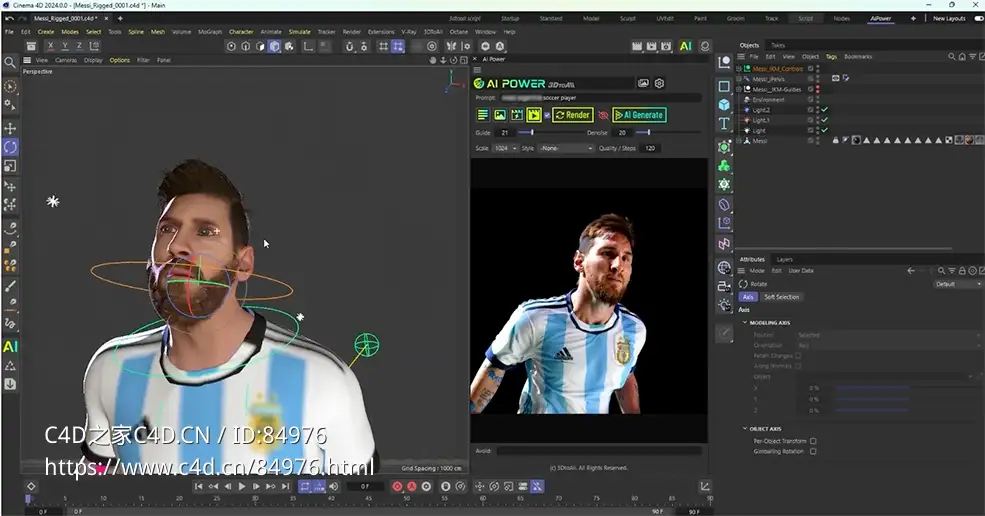Click the AI Generate button
The width and height of the screenshot is (985, 516).
point(639,115)
